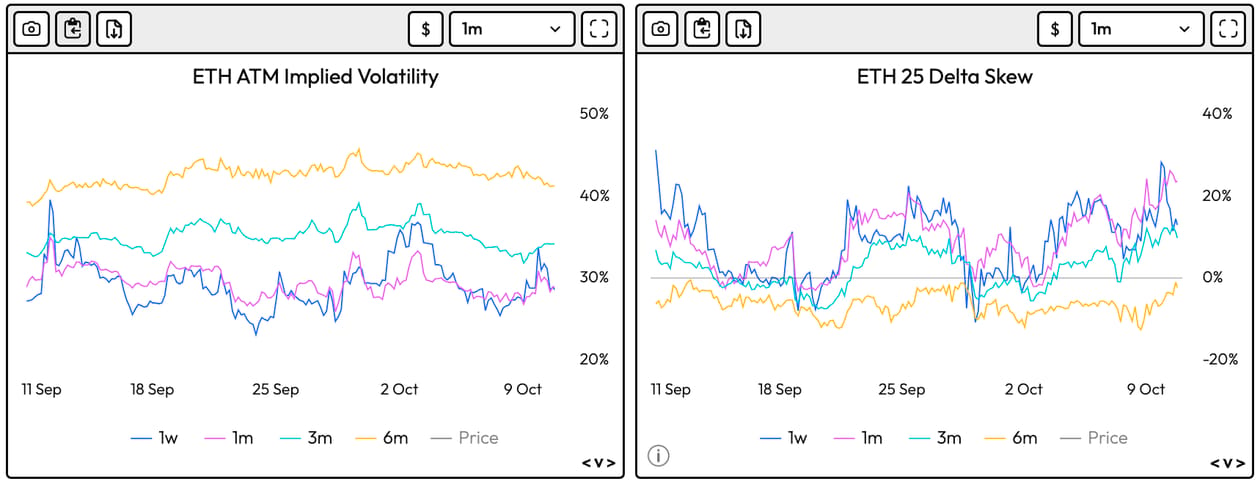Viewport: 1260px width, 484px height.
Task: Click embed code arrows under Delta Skew chart
Action: pos(1227,463)
